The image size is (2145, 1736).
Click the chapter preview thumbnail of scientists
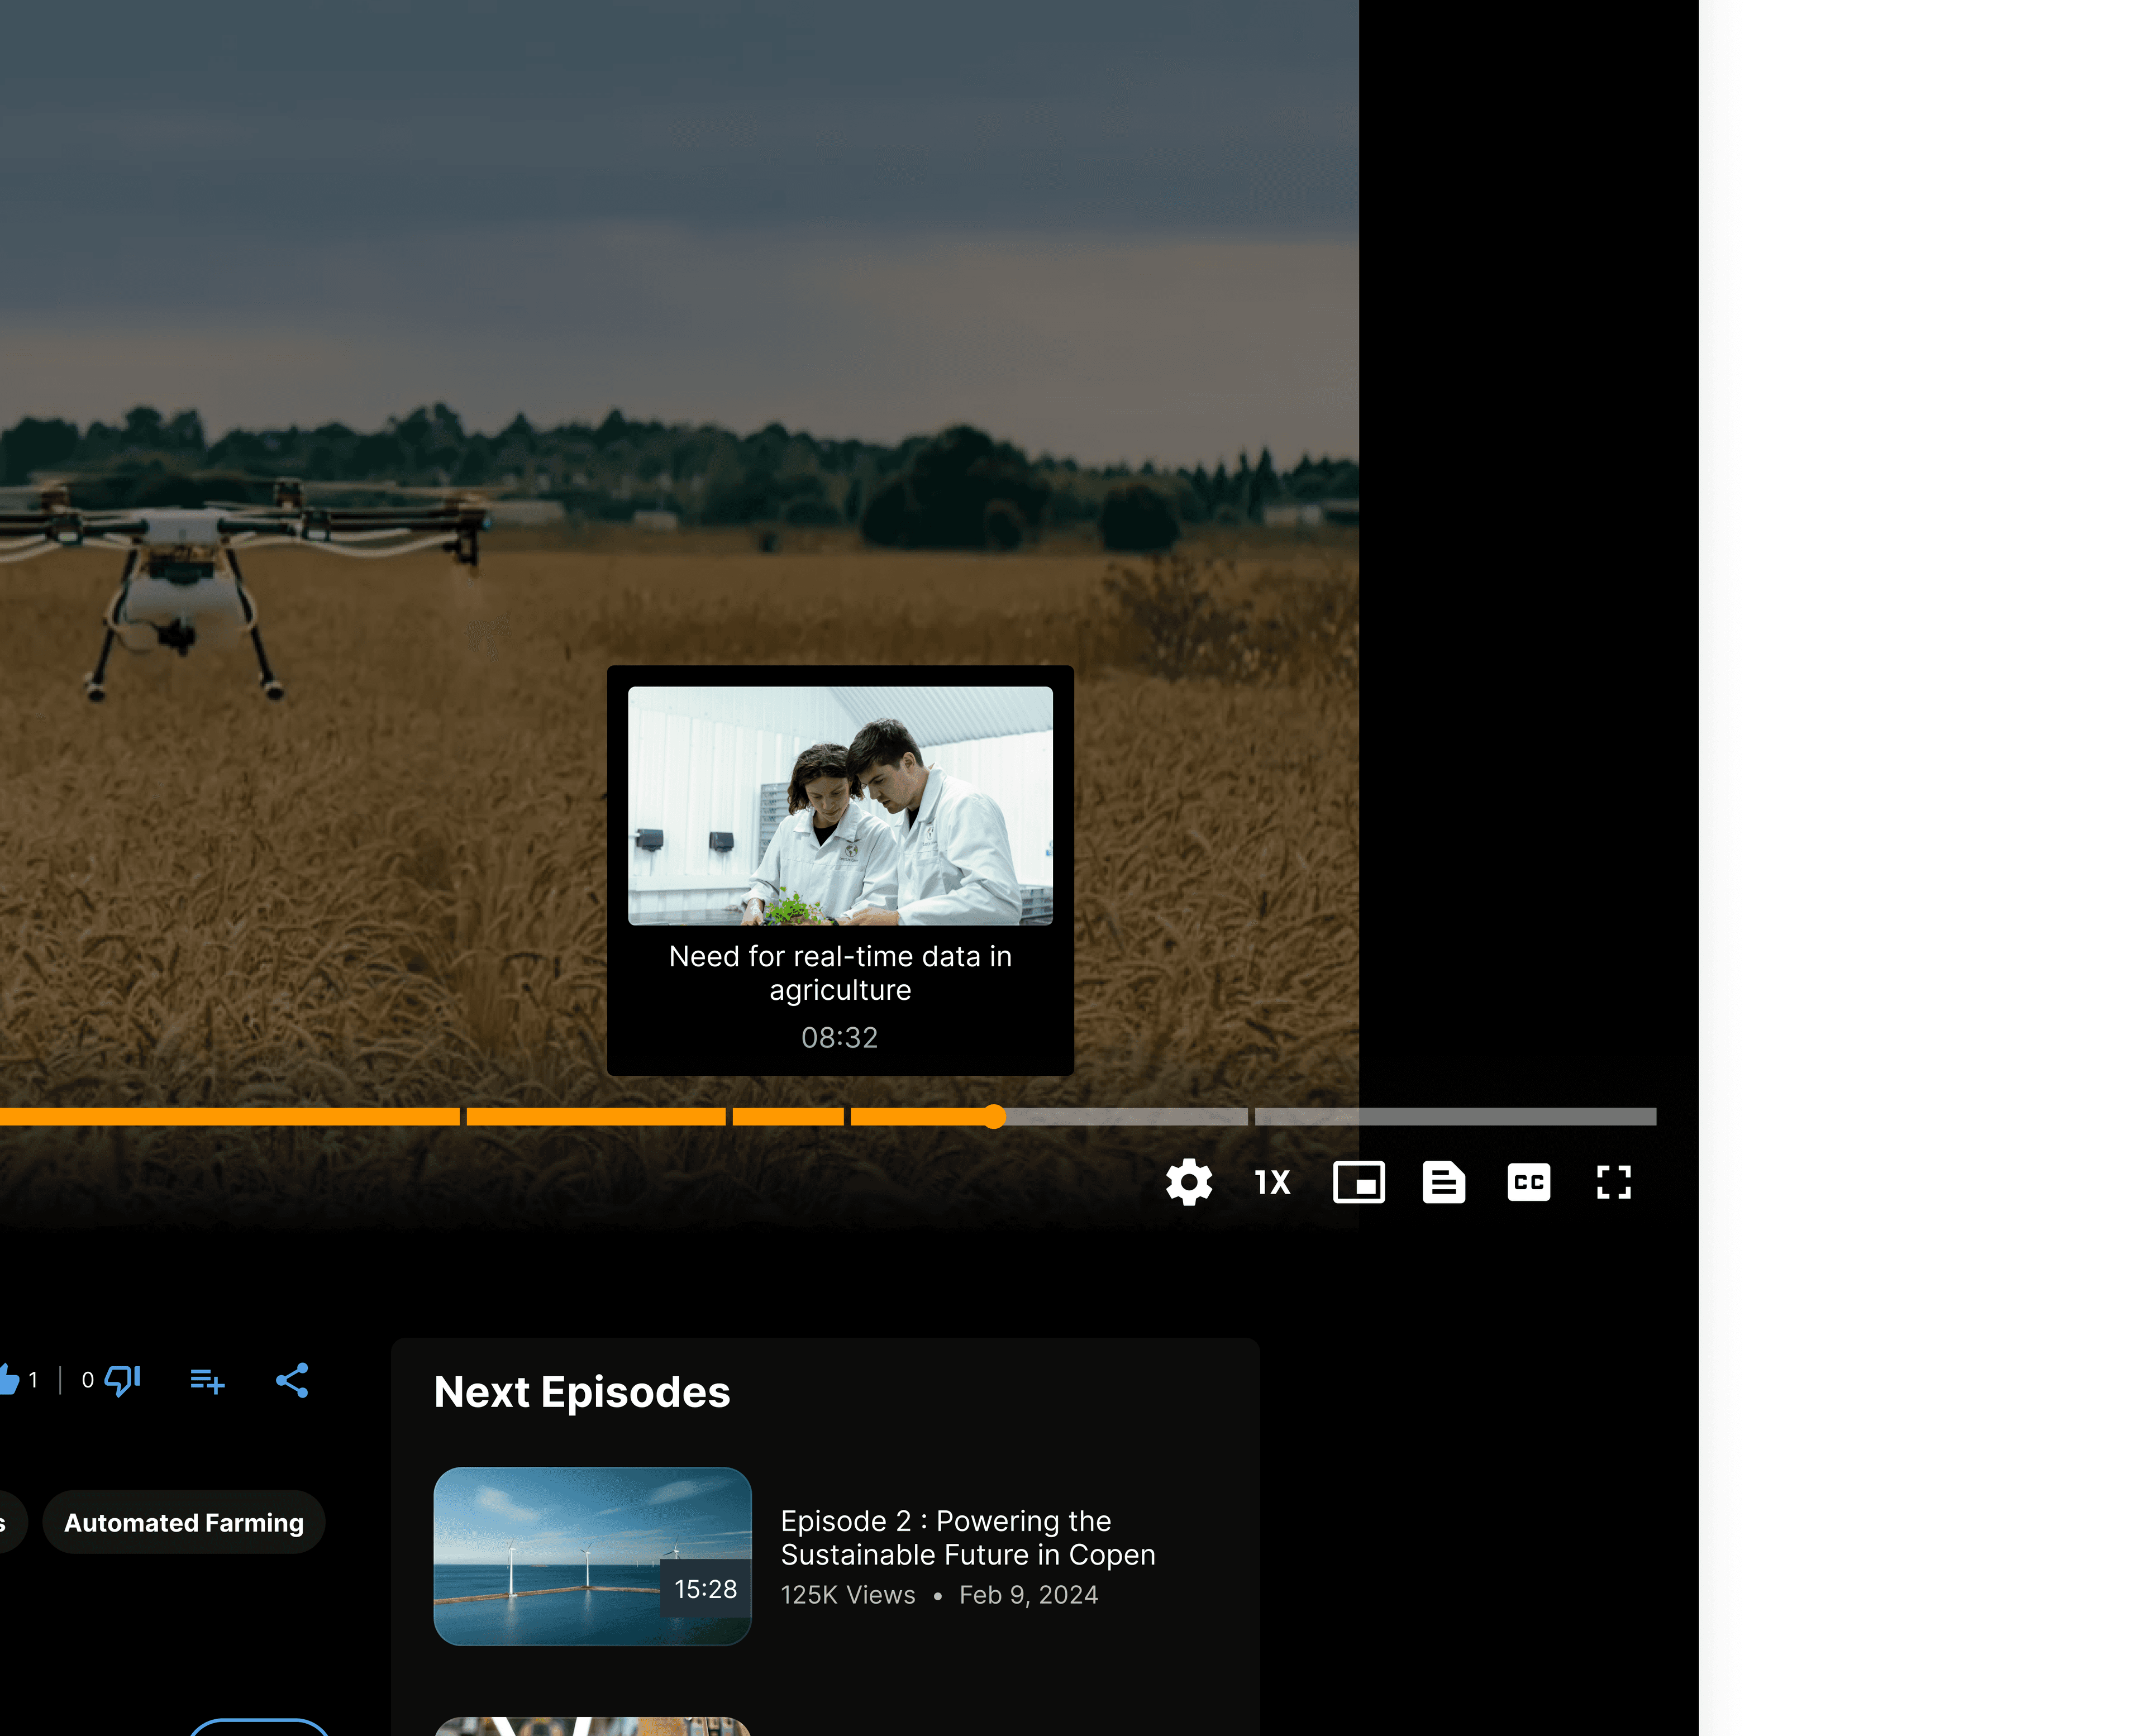tap(840, 805)
